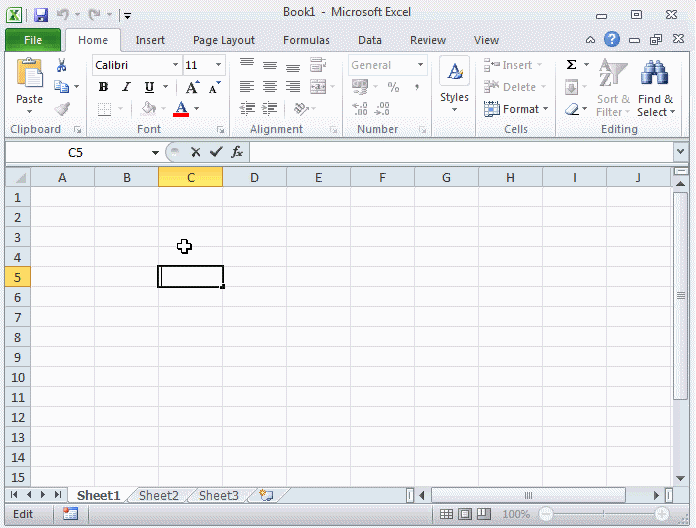Click the AutoSum sigma icon
The image size is (696, 528).
point(571,65)
